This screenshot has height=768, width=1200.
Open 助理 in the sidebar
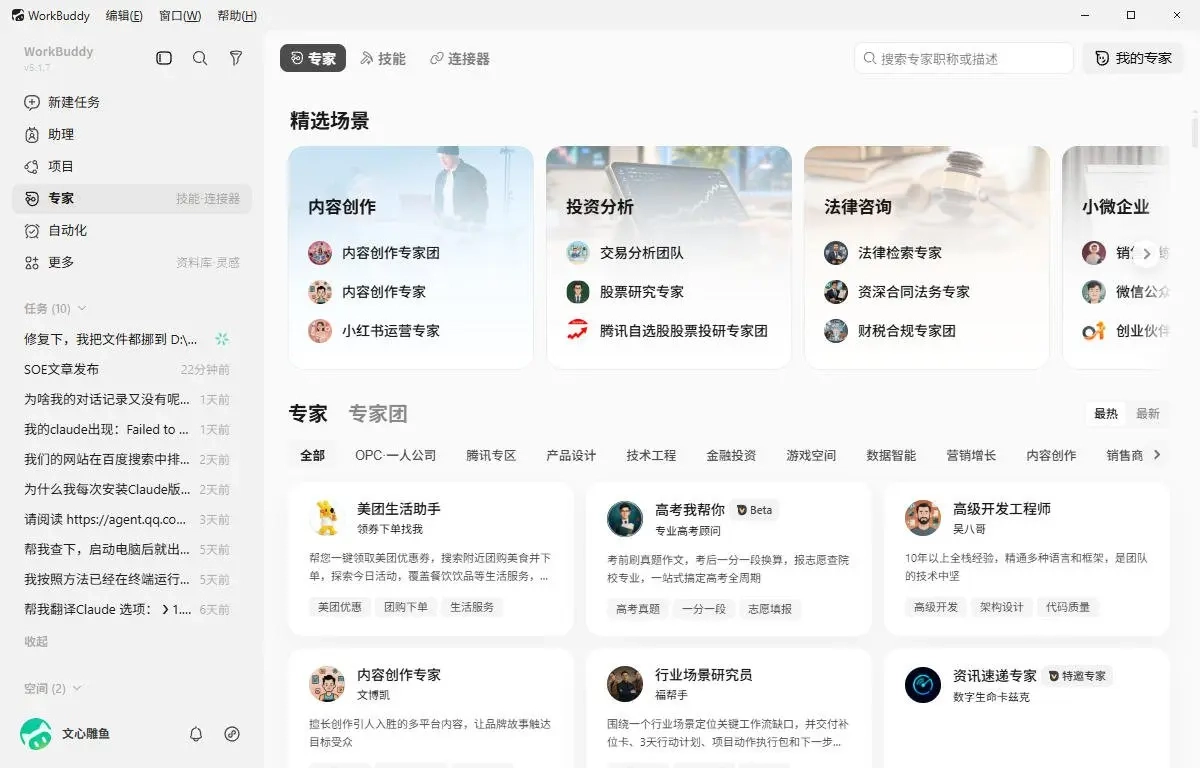click(131, 134)
